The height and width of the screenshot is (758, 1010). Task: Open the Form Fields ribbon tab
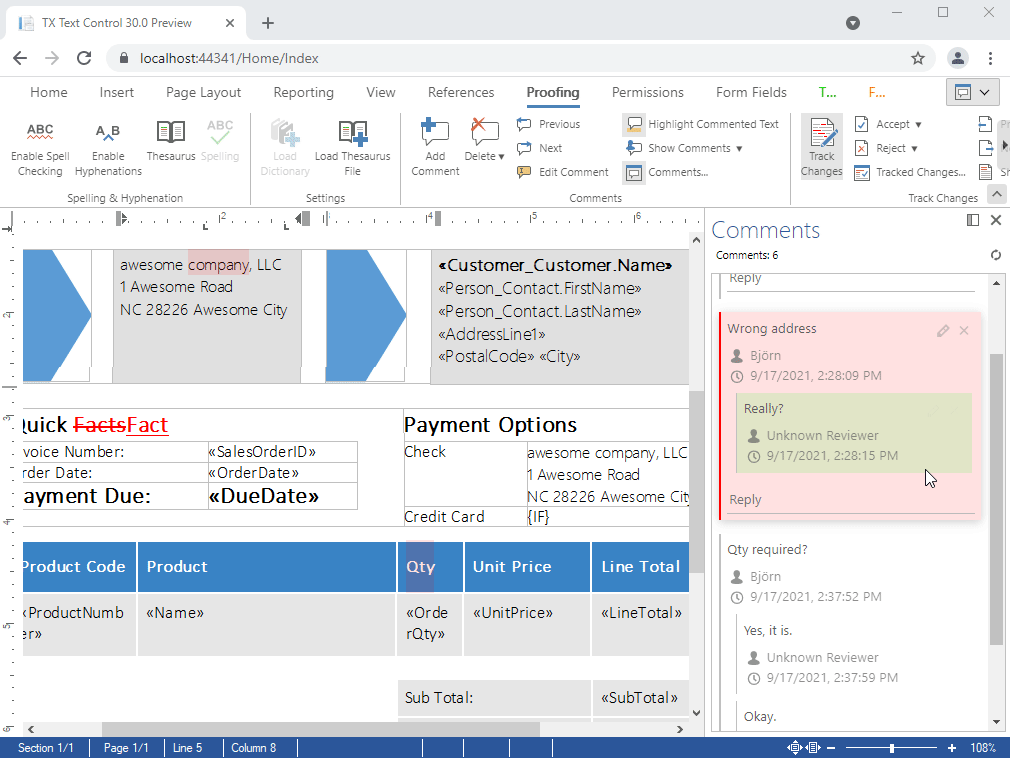click(751, 92)
